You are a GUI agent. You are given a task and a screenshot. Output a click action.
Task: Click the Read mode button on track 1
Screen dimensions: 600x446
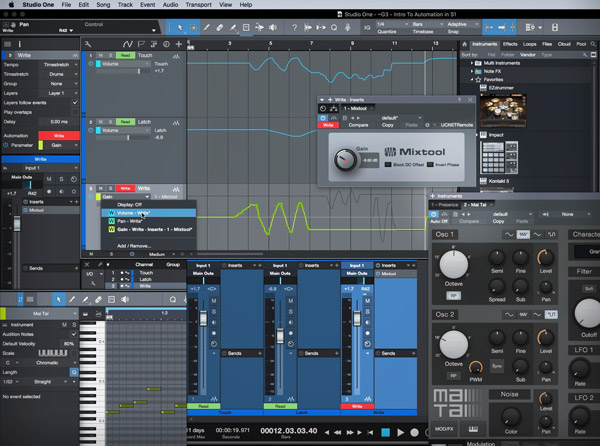(125, 55)
